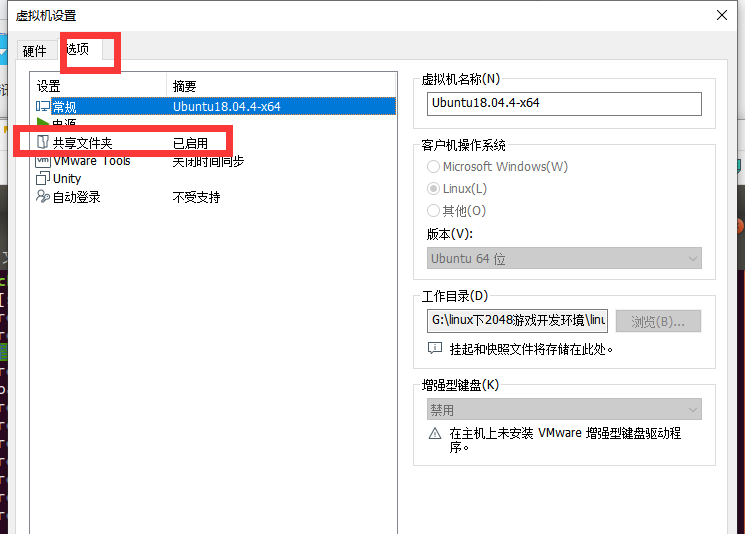
Task: Select the VMware Tools row
Action: (215, 161)
